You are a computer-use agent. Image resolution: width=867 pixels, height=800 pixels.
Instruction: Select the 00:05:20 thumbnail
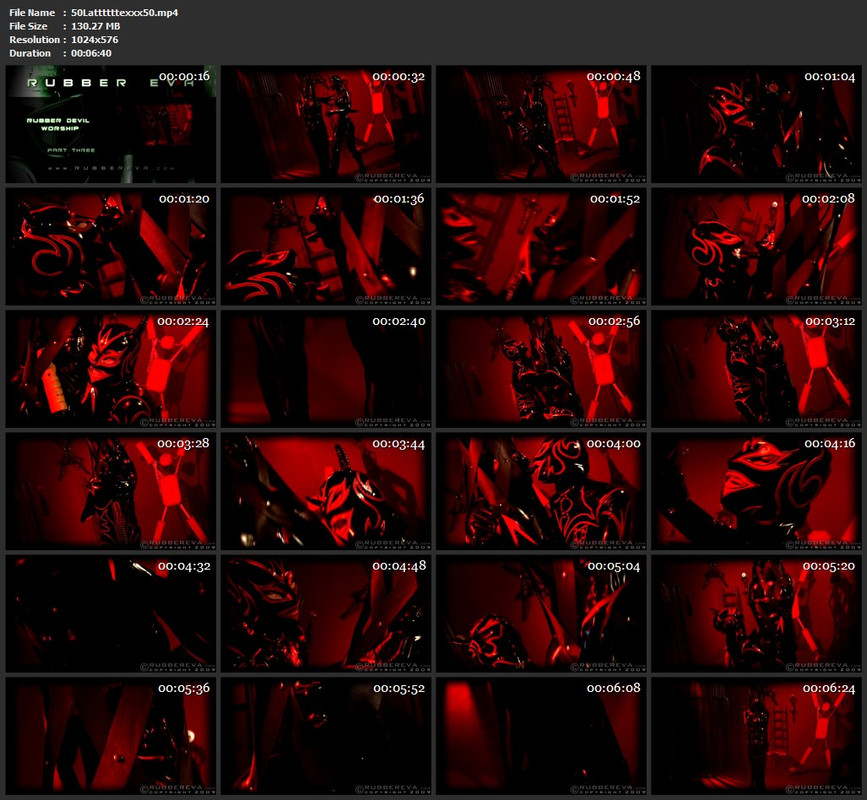(x=756, y=614)
